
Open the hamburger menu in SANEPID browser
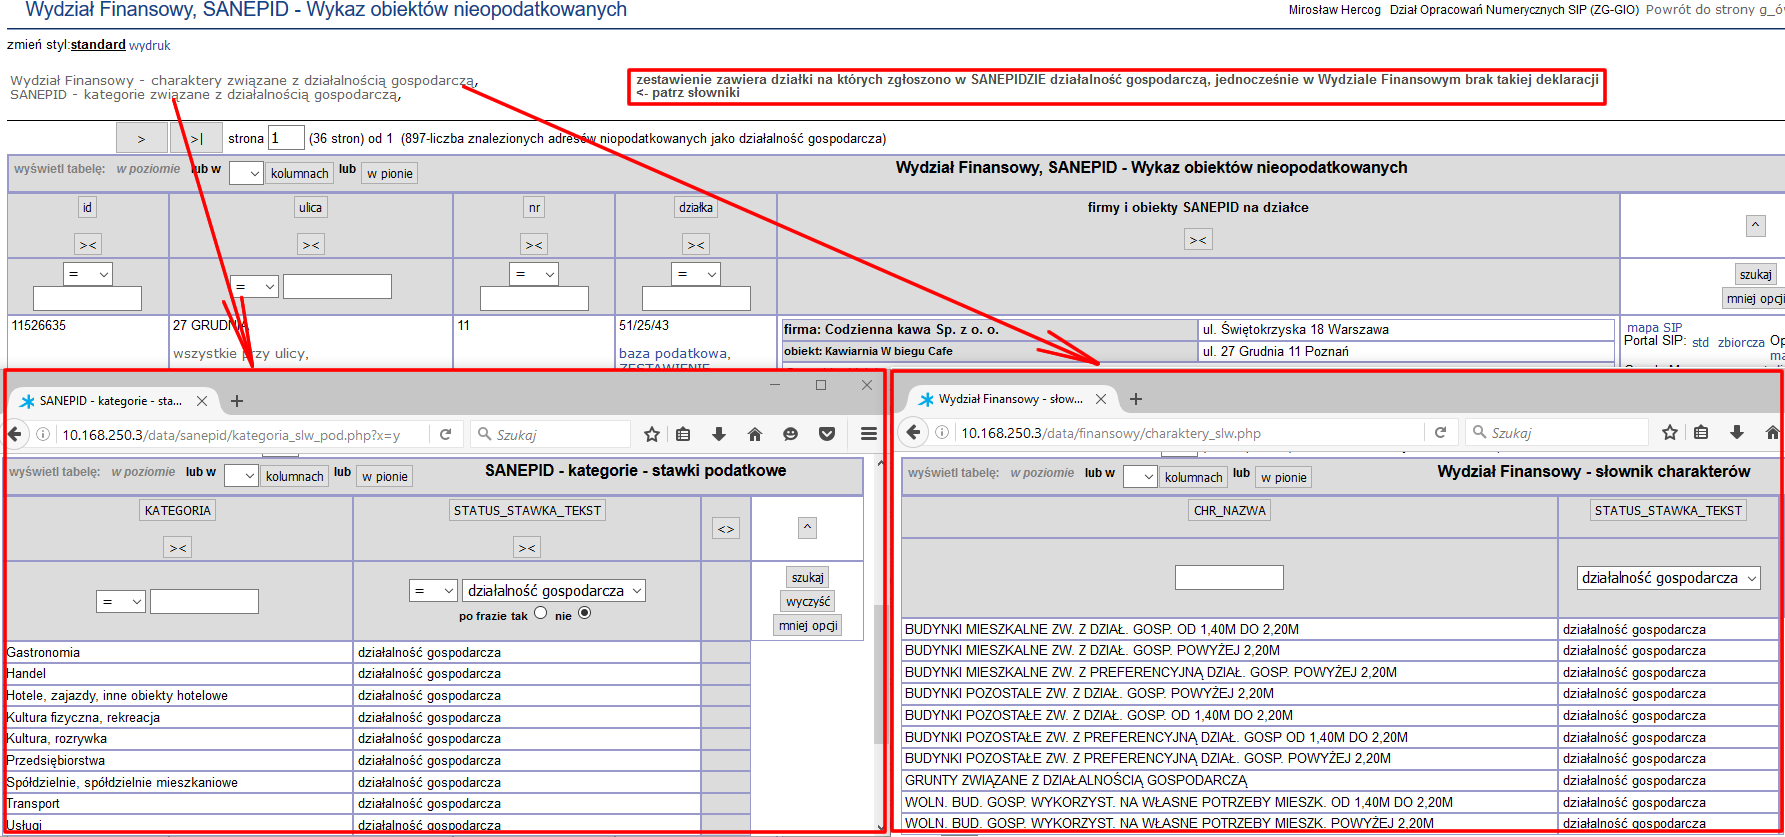(x=868, y=434)
